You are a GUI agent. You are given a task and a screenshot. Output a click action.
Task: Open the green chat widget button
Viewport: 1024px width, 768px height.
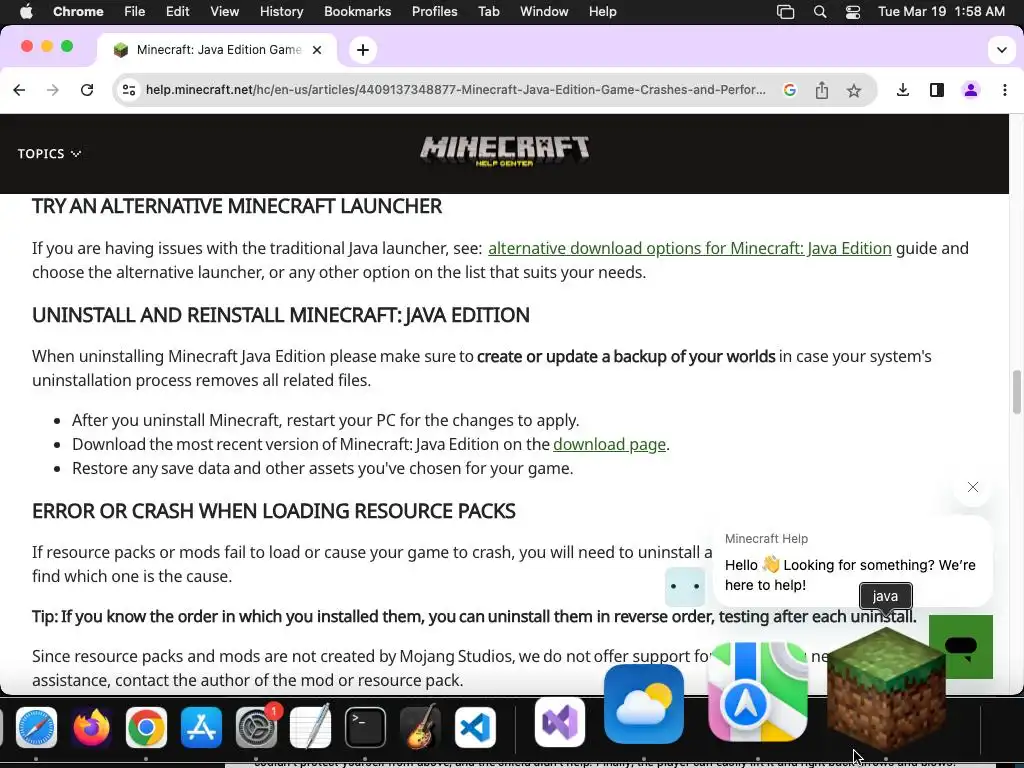[961, 647]
